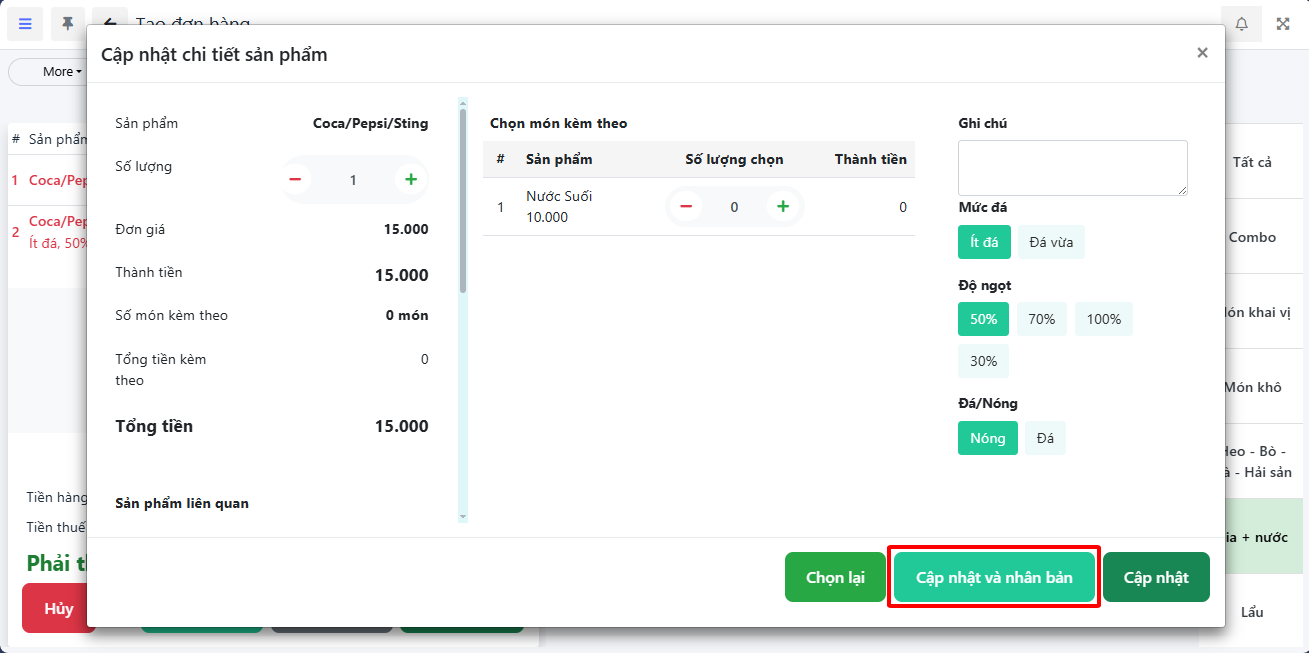Choose Đá vừa ice level
The image size is (1309, 653).
1051,242
